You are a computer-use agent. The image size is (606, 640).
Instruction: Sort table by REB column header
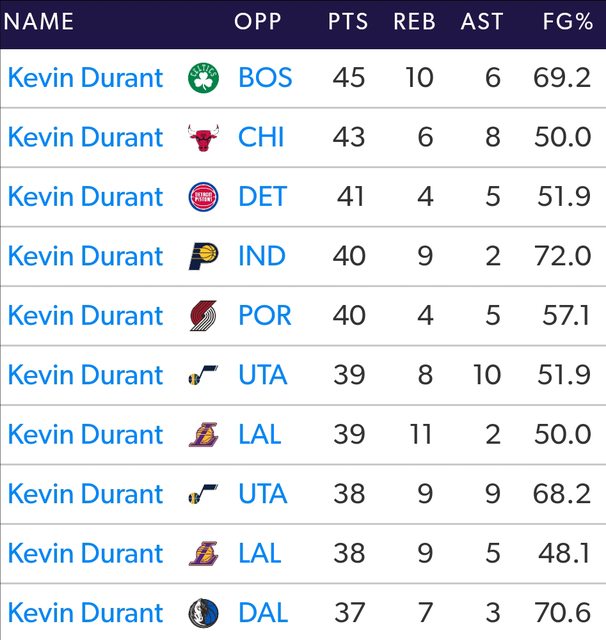click(x=413, y=21)
